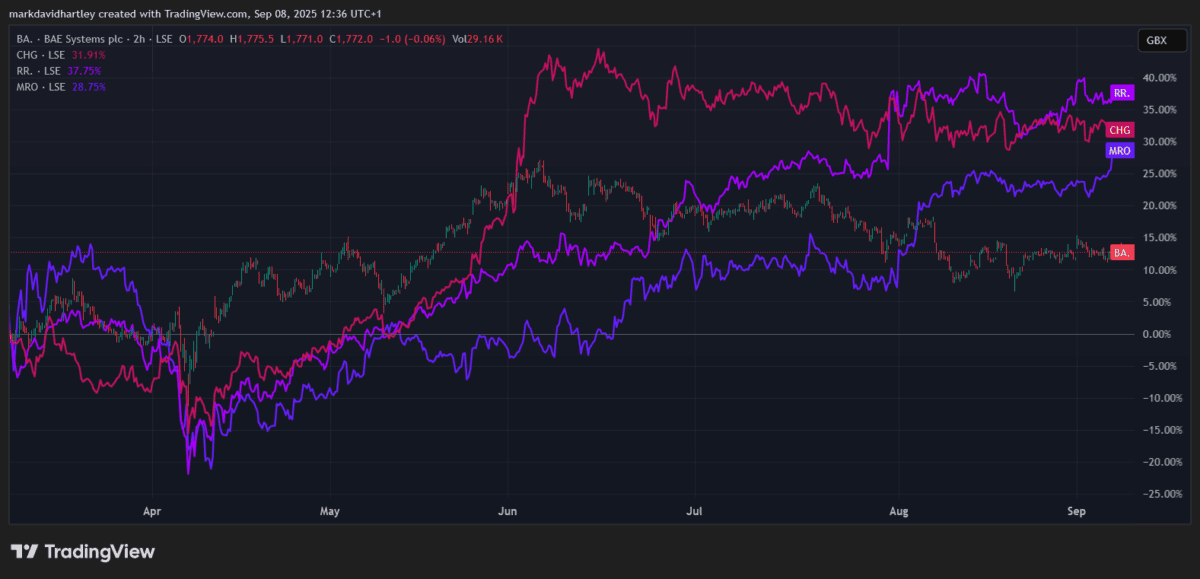Click the Jun label on time axis
Viewport: 1200px width, 579px height.
[x=506, y=511]
